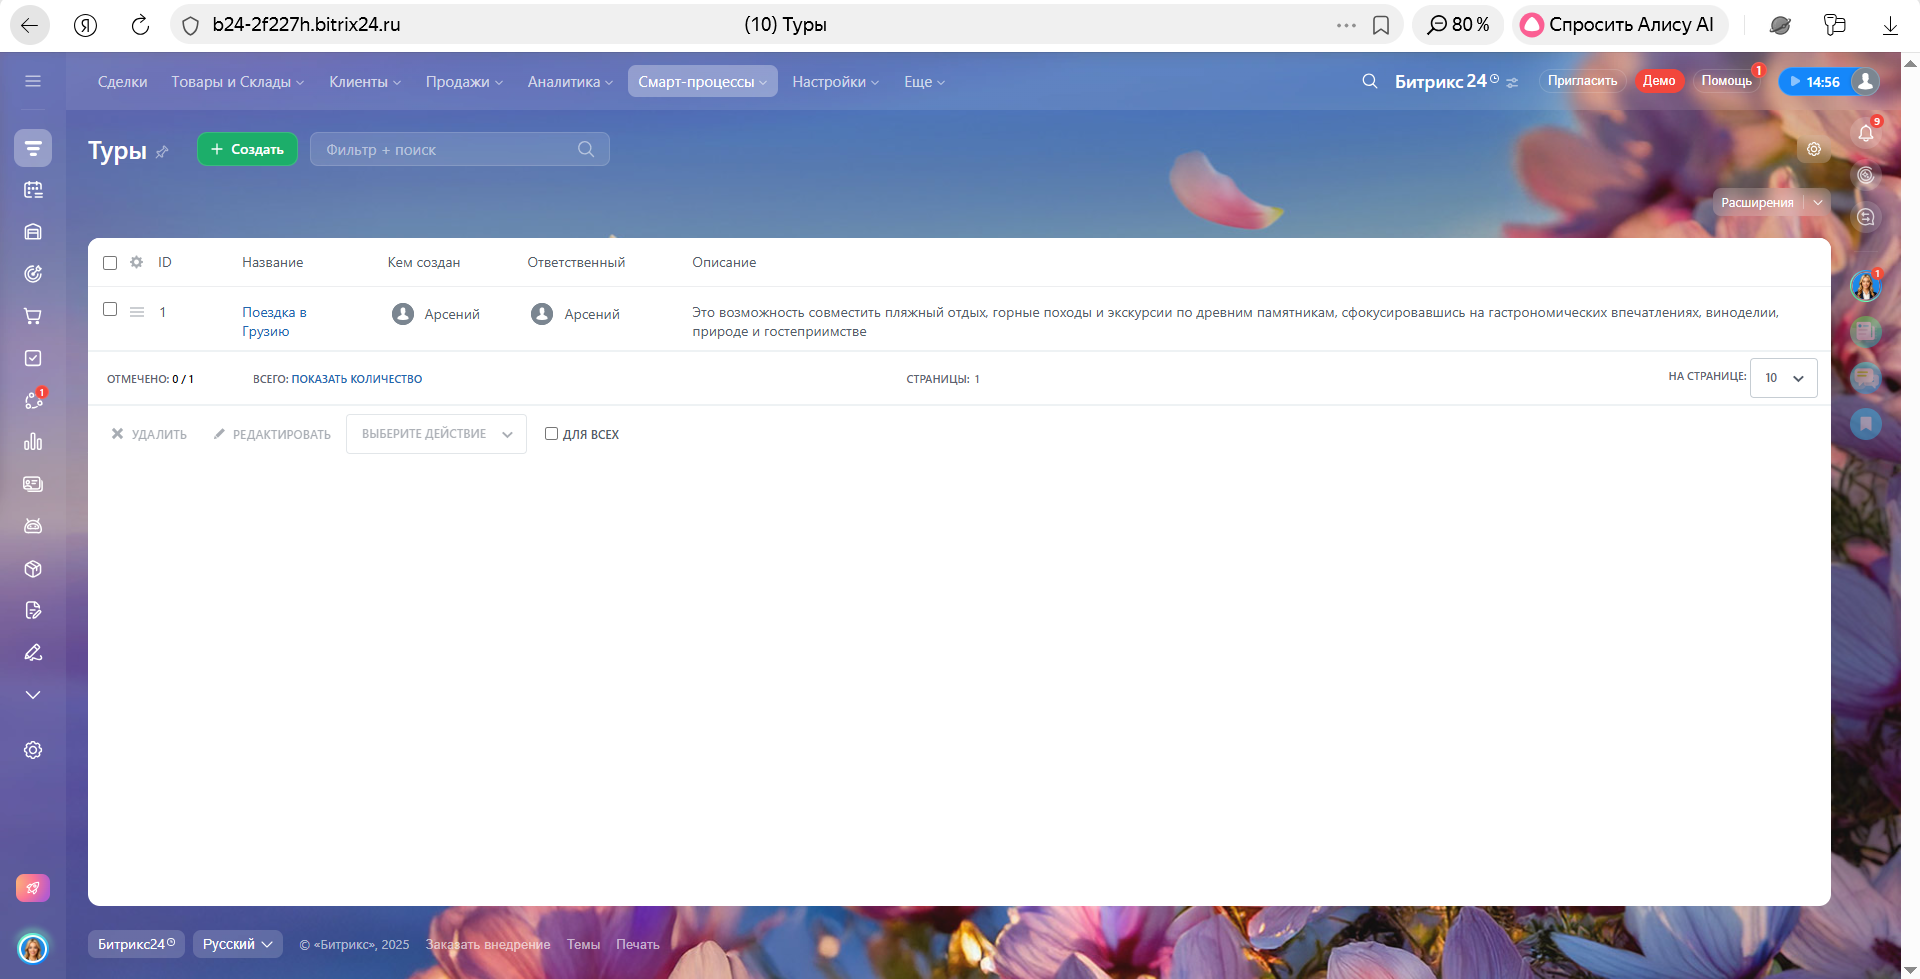Open the Продажи dropdown menu
The image size is (1920, 979).
point(464,82)
